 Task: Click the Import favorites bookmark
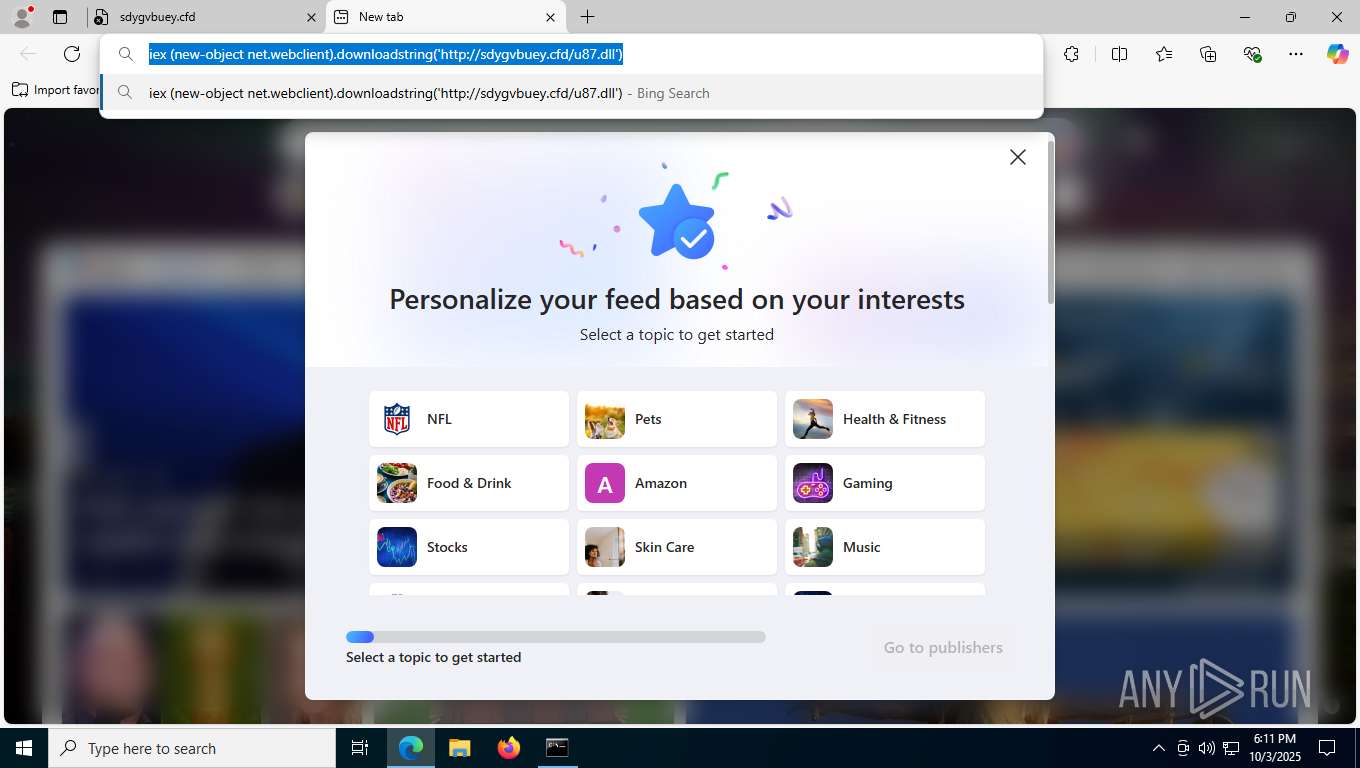[56, 90]
